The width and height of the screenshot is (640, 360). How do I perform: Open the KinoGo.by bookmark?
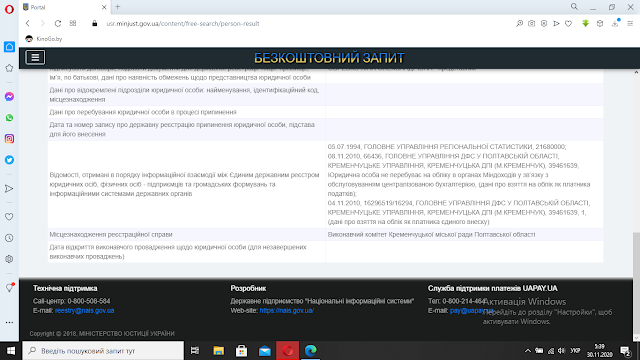click(x=44, y=39)
